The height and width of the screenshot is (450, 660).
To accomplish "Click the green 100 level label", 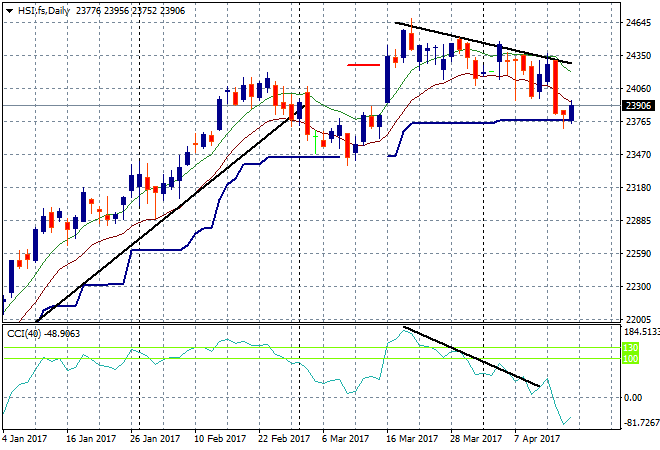I will (630, 359).
